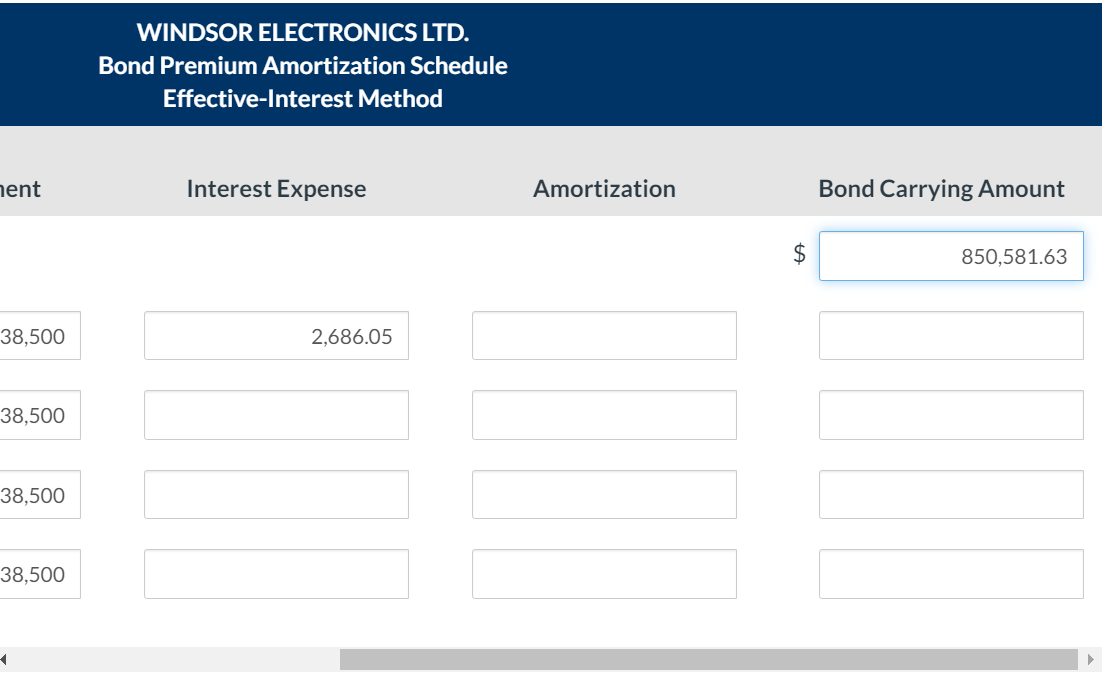Select the bottom Interest Expense input field
The image size is (1102, 682).
tap(277, 573)
